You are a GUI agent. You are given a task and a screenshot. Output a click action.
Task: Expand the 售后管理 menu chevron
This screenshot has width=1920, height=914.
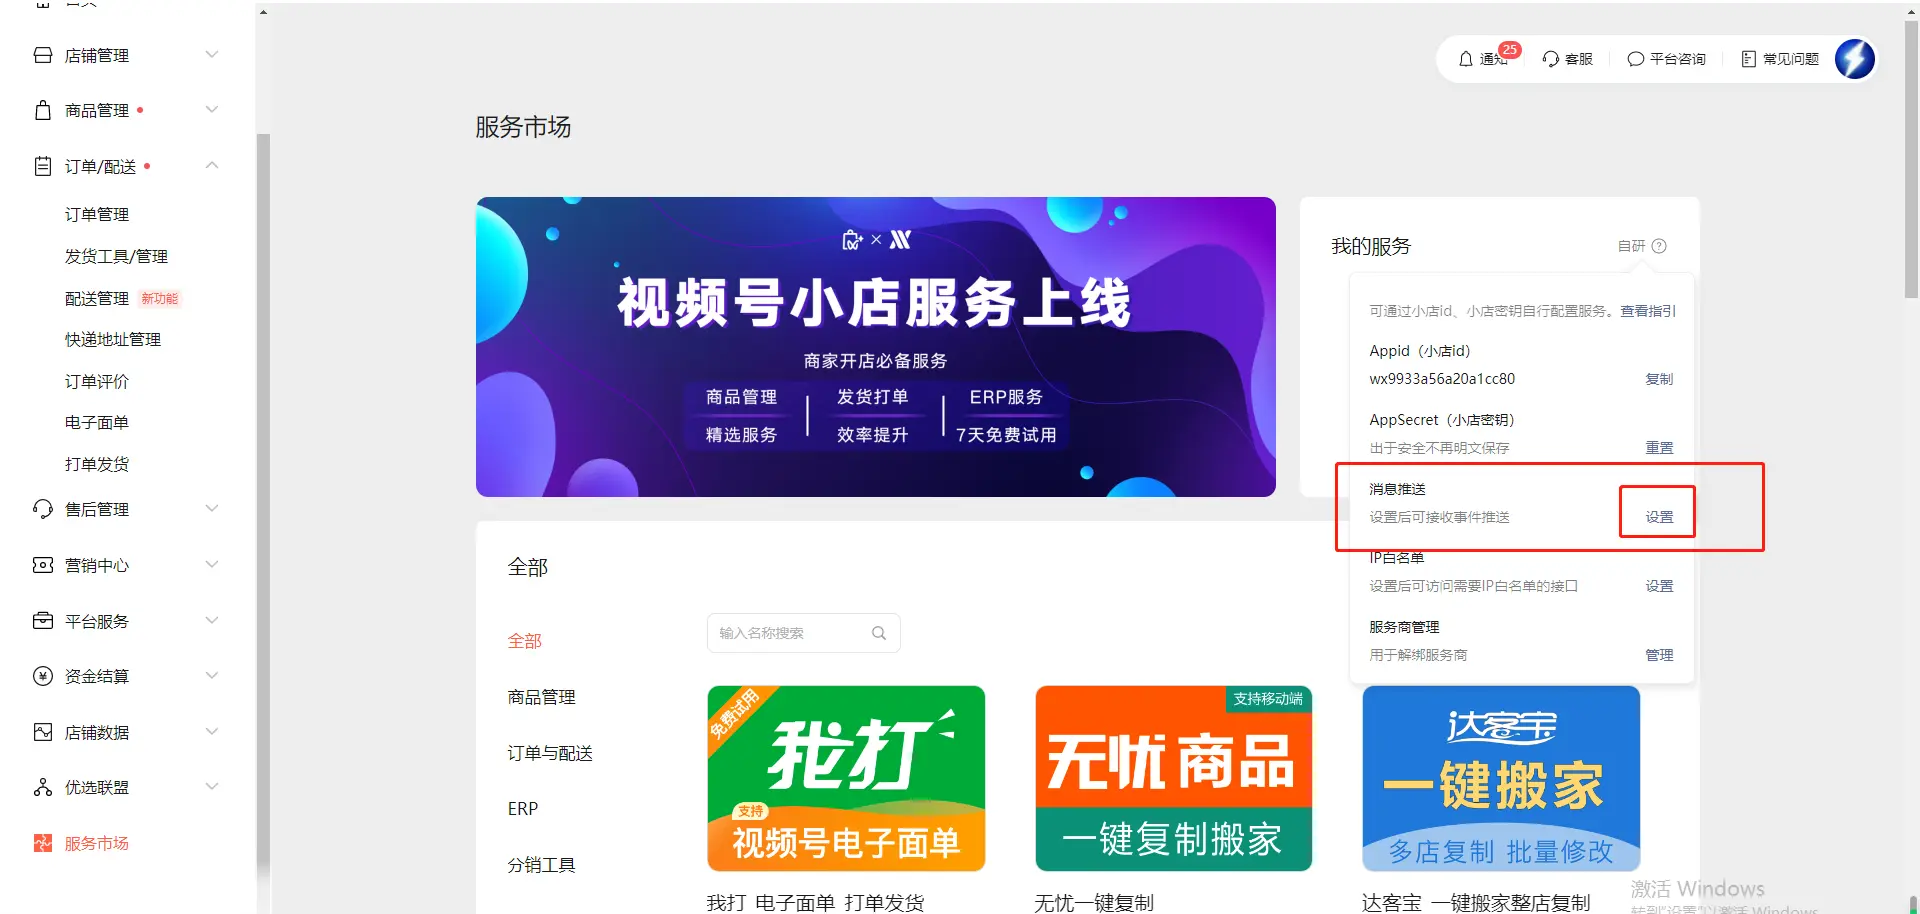click(x=212, y=509)
